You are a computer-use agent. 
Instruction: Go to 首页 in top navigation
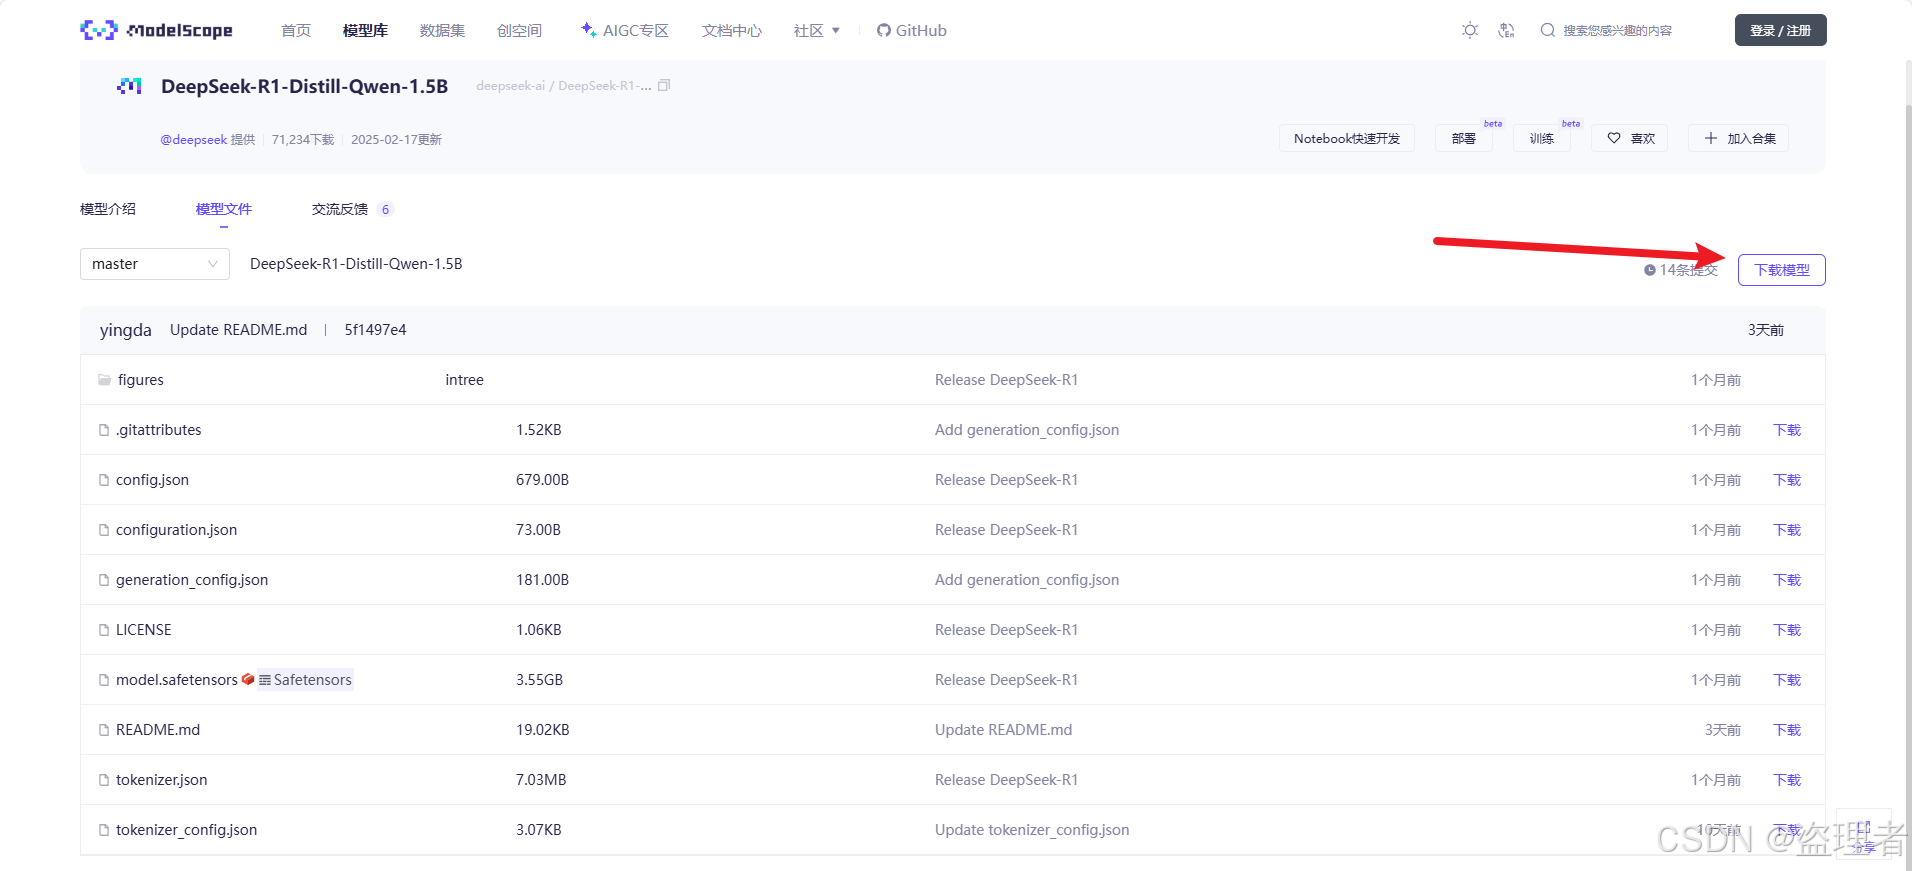[296, 31]
